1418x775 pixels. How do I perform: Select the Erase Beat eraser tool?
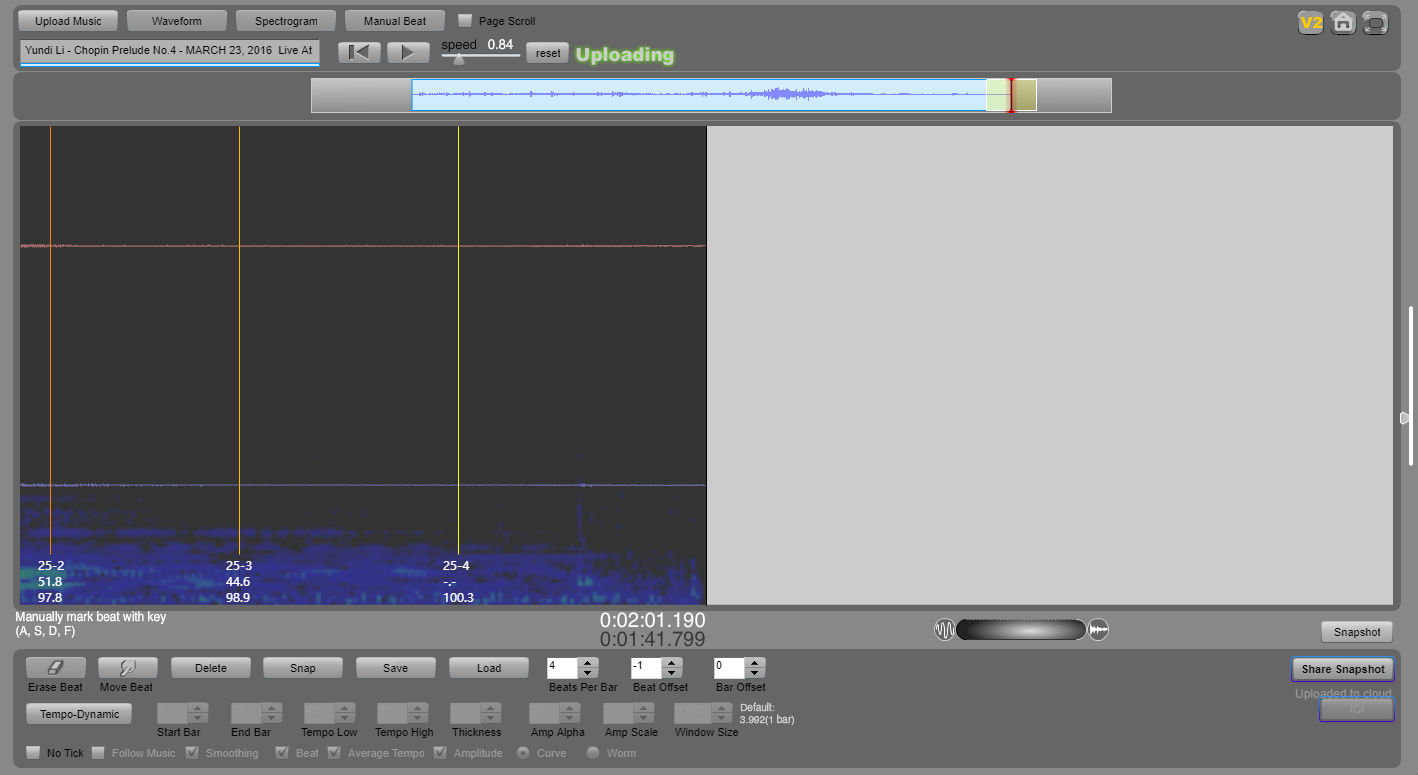(55, 668)
